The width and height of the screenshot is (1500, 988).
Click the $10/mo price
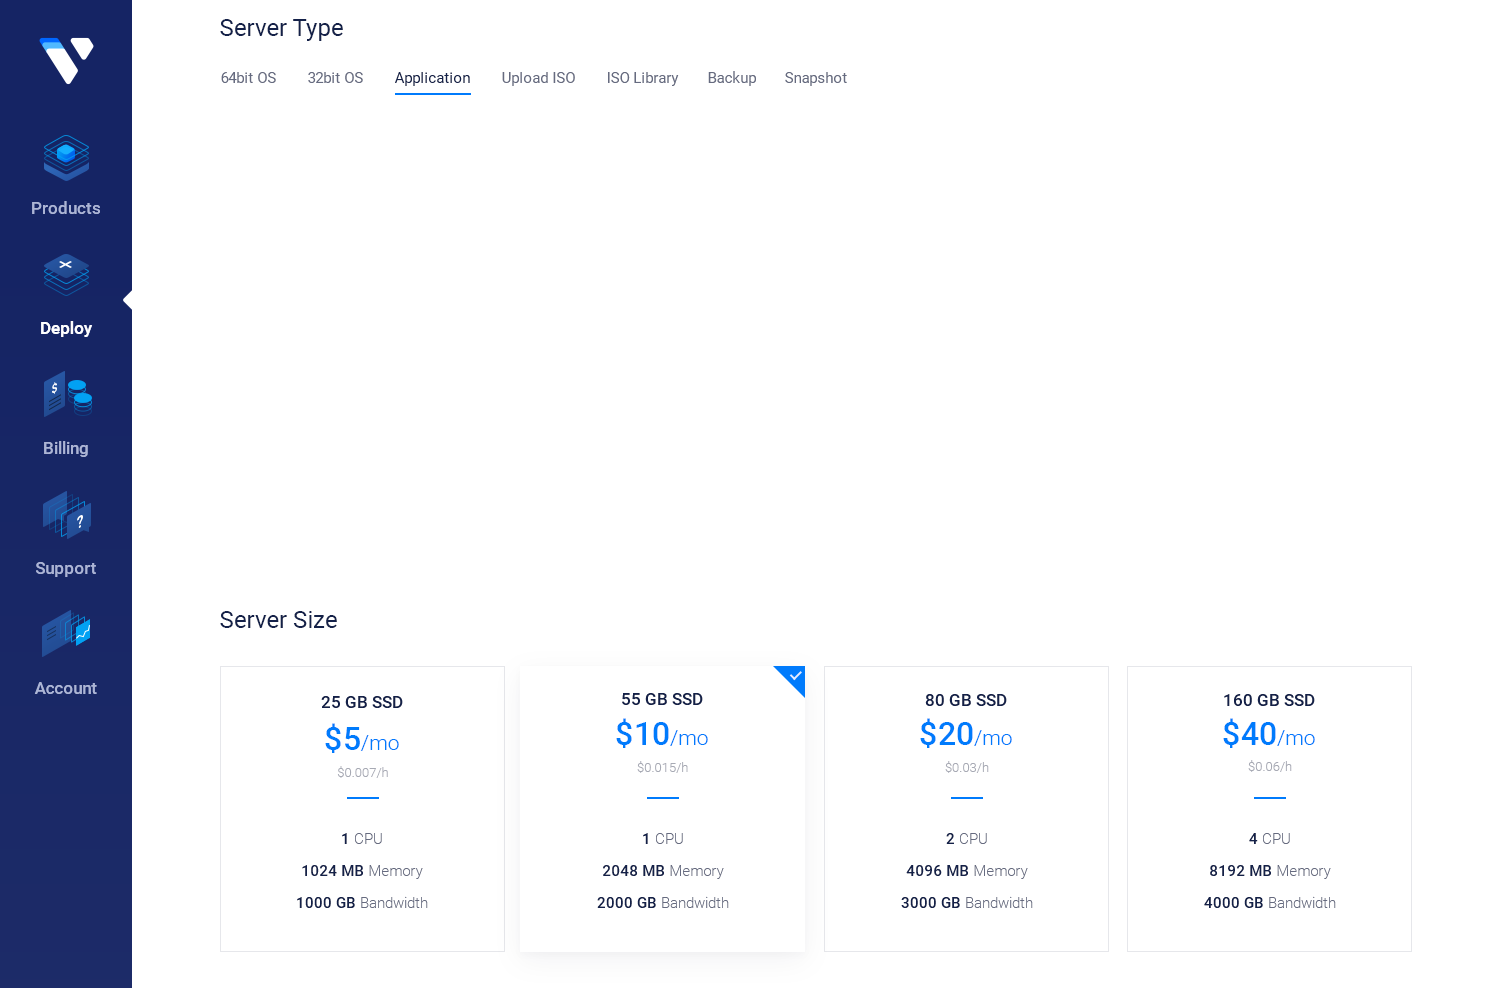[662, 735]
